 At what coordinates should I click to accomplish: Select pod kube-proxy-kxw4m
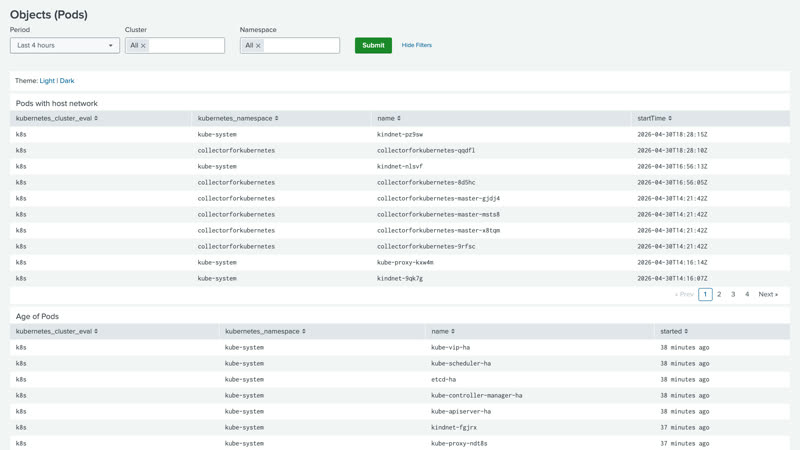click(x=405, y=262)
